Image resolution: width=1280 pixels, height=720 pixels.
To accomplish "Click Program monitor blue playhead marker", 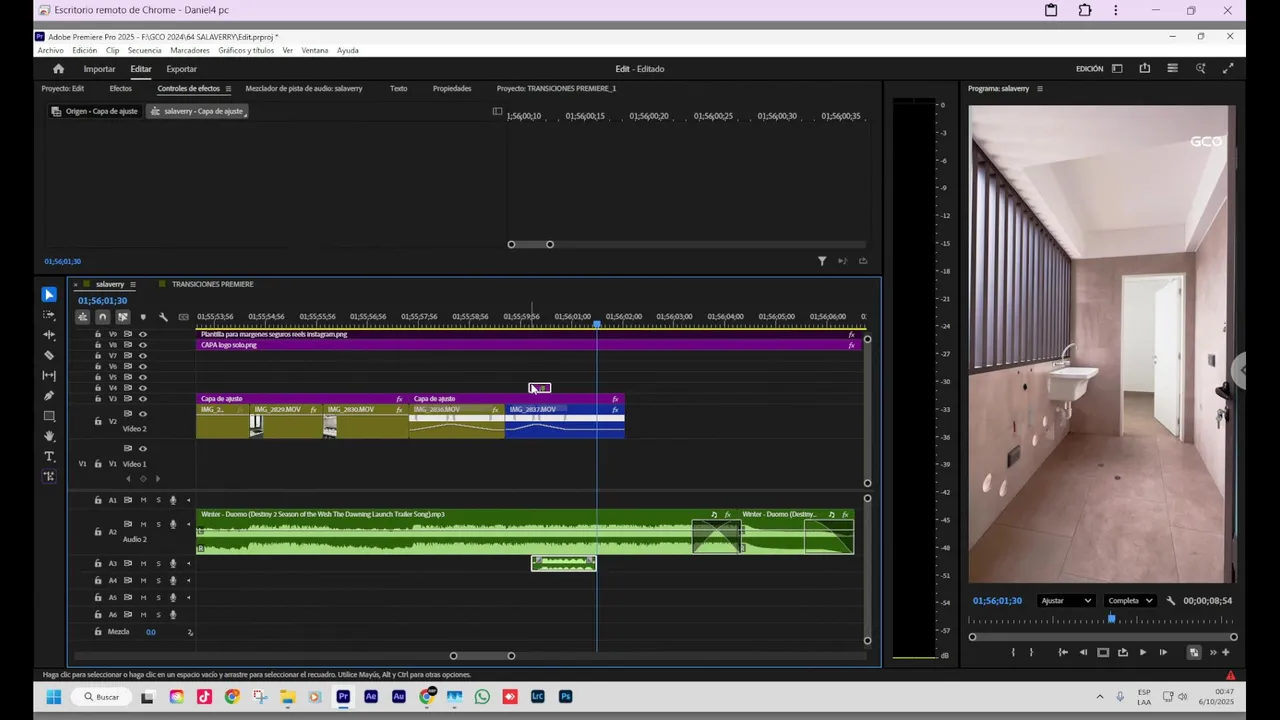I will 1111,619.
